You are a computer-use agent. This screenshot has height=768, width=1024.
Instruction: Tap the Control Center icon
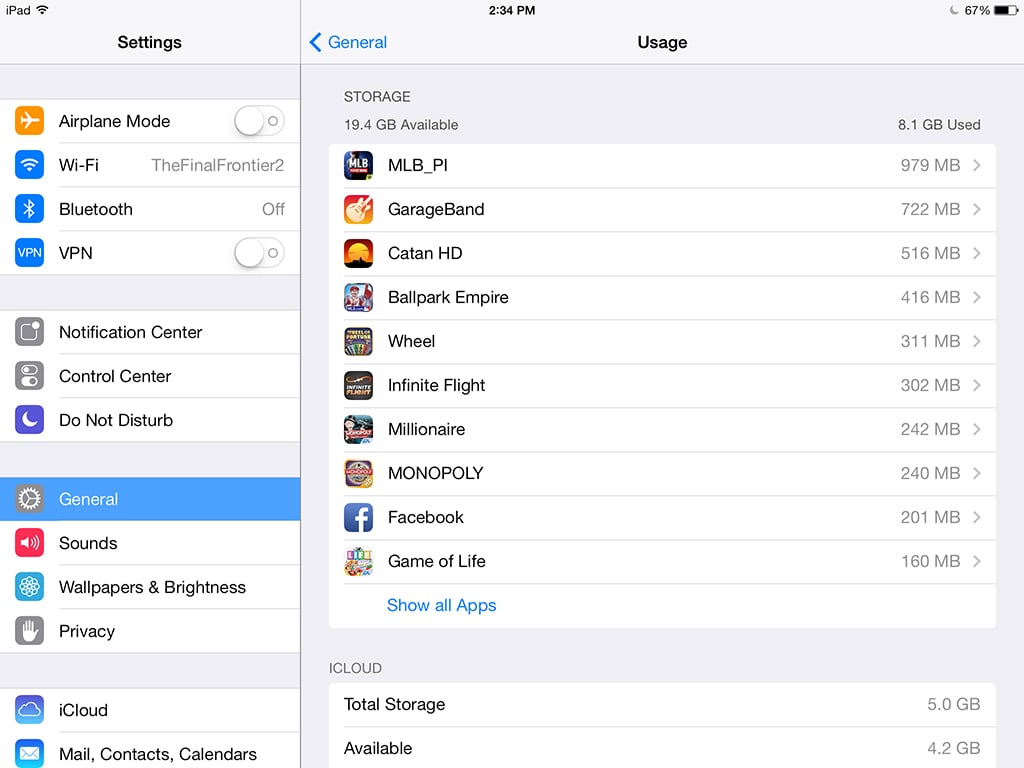click(x=29, y=376)
